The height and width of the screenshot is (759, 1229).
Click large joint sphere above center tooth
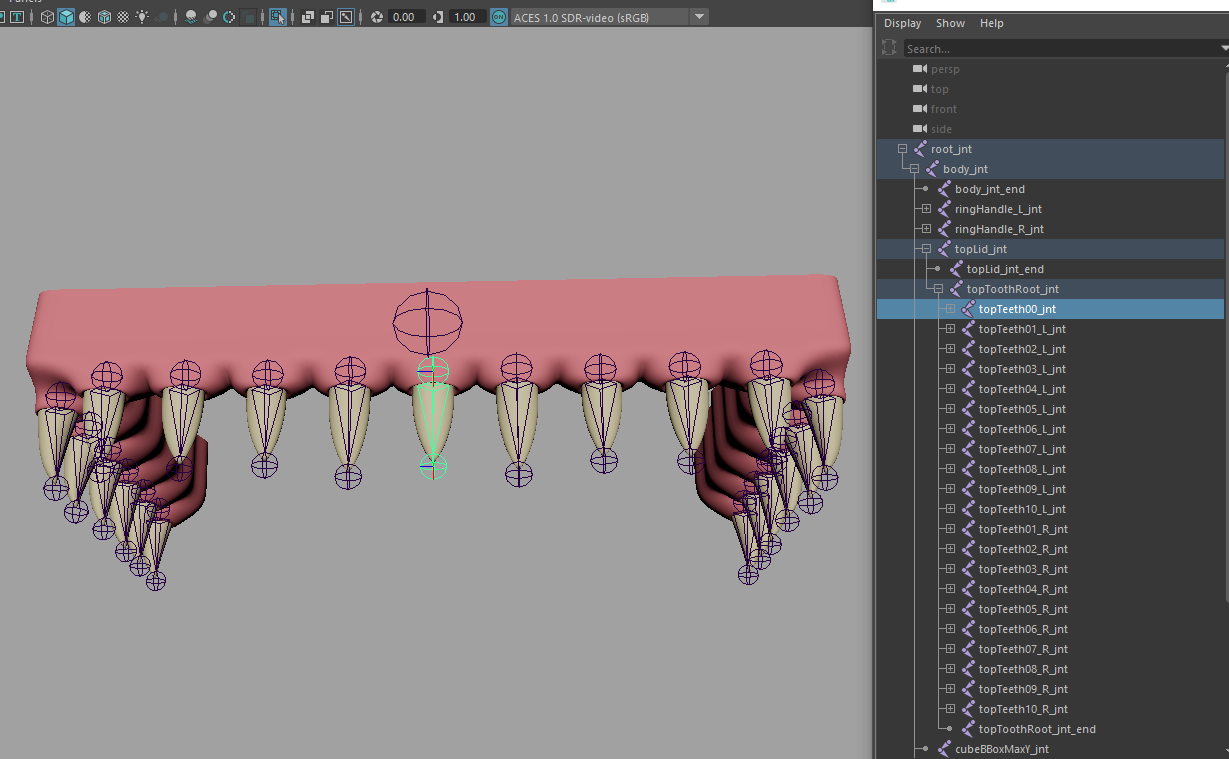pos(427,322)
